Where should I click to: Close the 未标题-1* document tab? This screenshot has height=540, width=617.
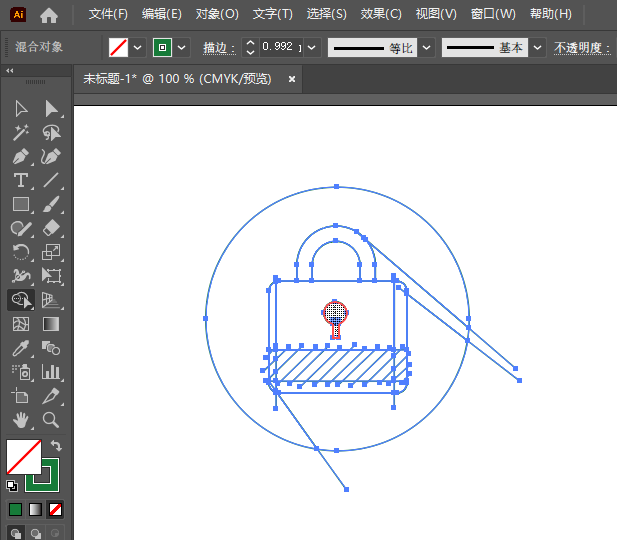pos(292,79)
